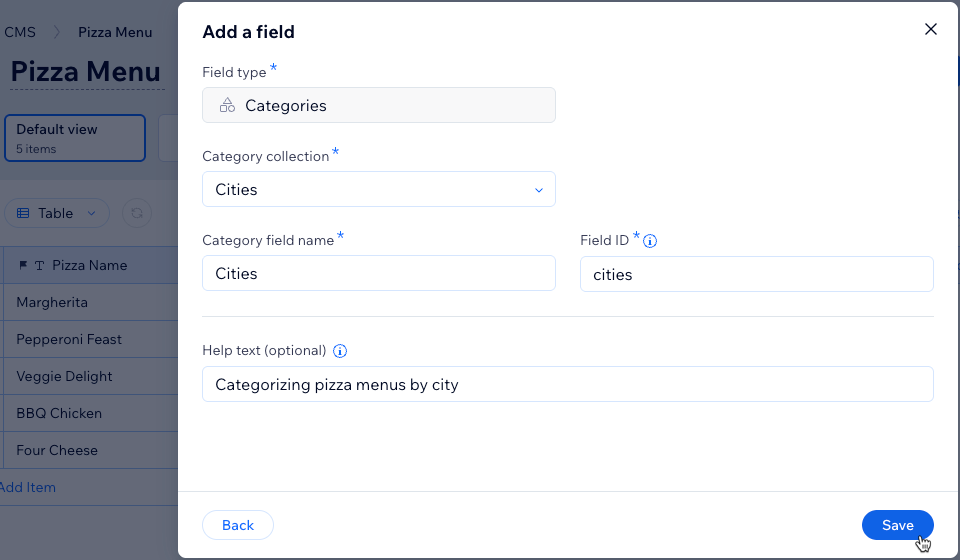This screenshot has height=560, width=960.
Task: Click the primary field flag icon
Action: coord(23,265)
